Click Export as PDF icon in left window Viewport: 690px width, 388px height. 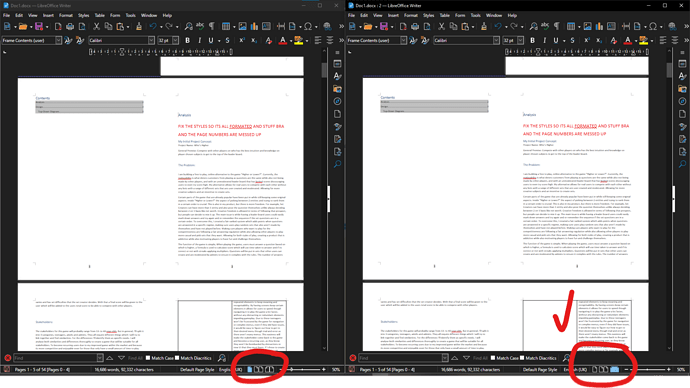(58, 27)
